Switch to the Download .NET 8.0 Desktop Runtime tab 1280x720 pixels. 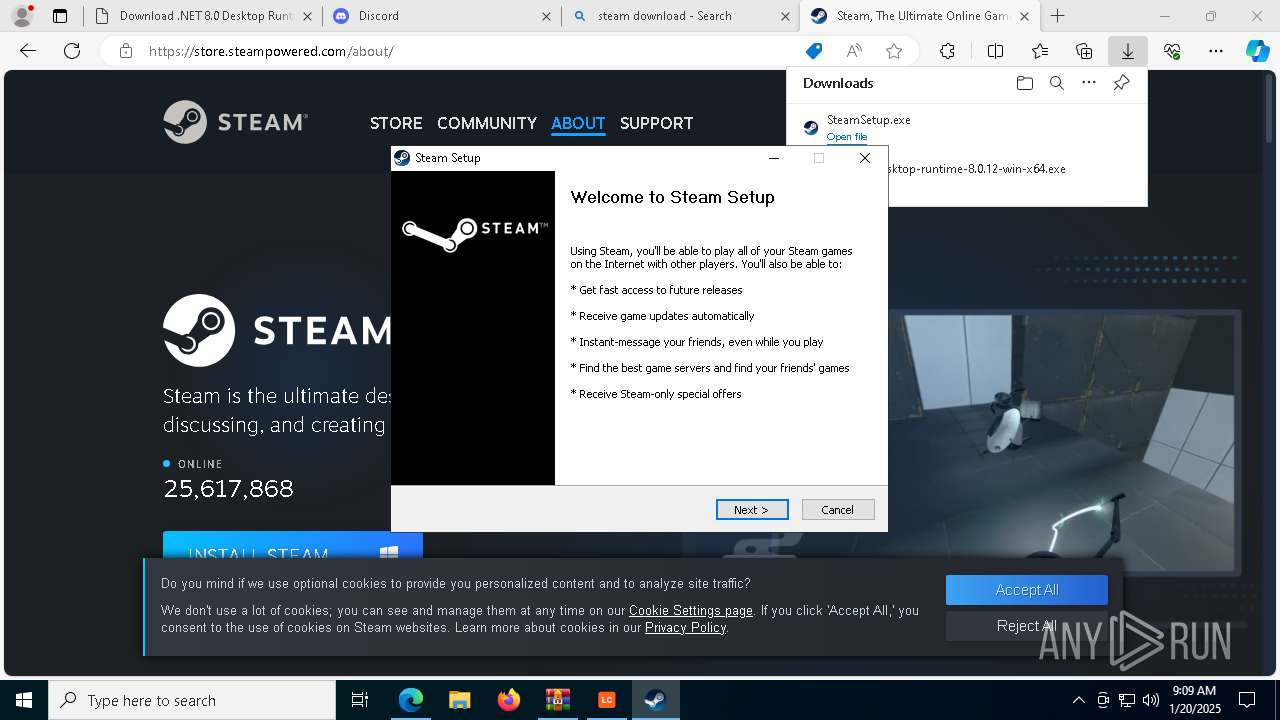(203, 16)
